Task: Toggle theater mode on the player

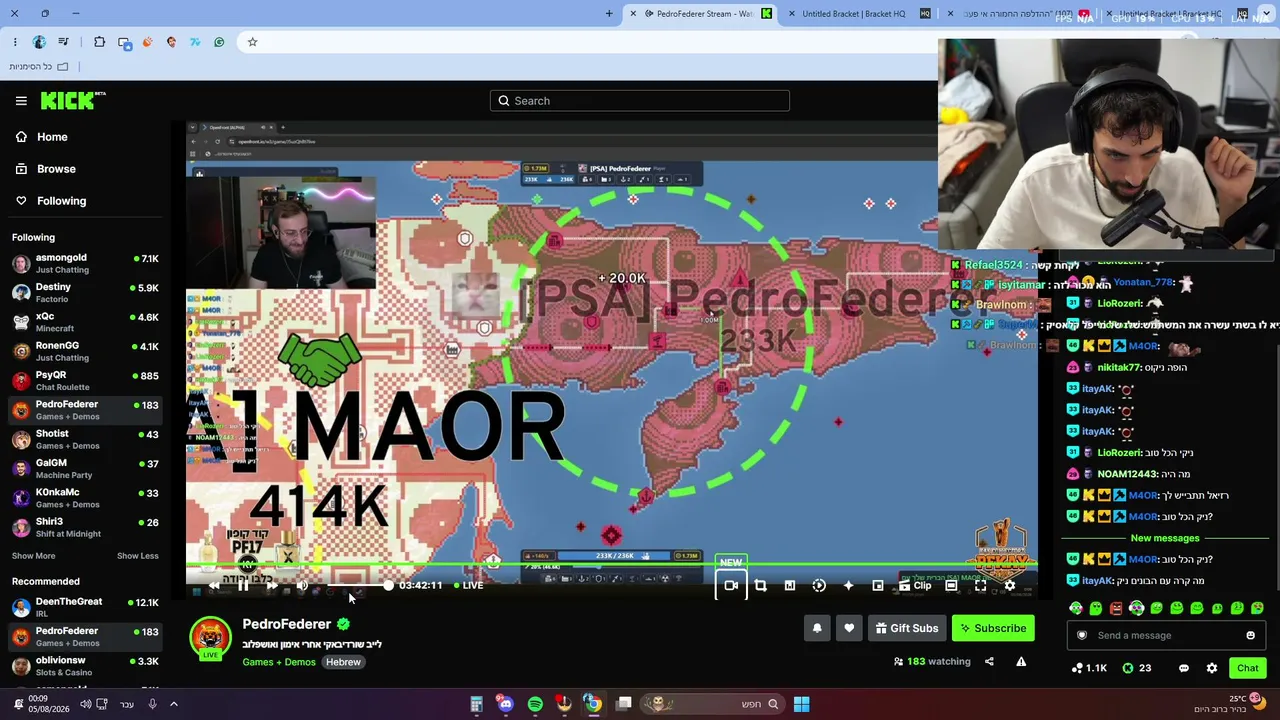Action: point(951,586)
